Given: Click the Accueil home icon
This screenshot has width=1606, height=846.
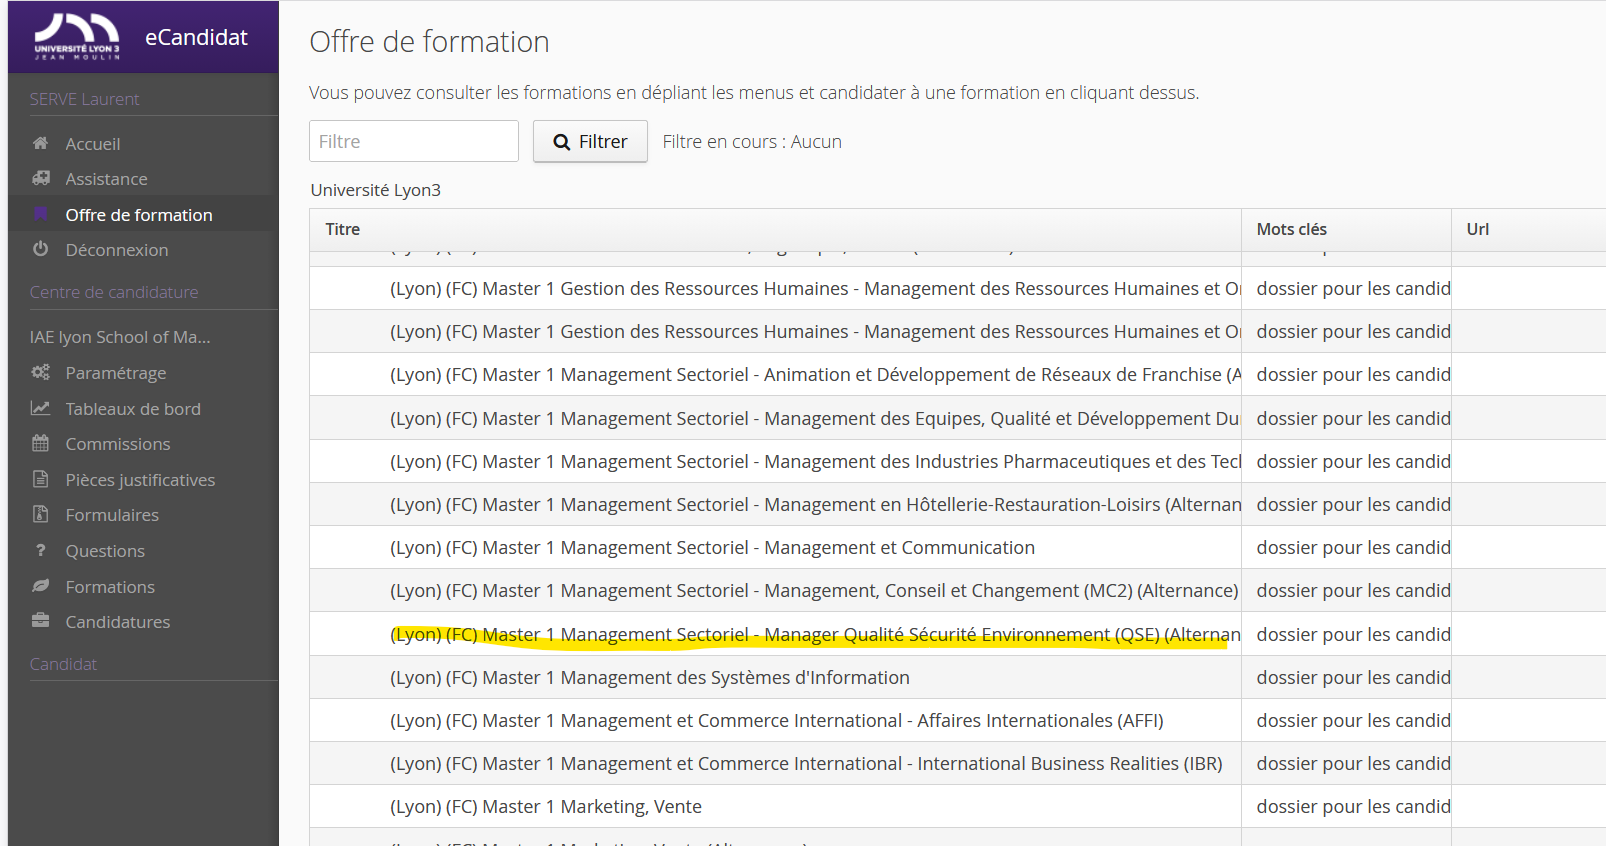Looking at the screenshot, I should 40,143.
